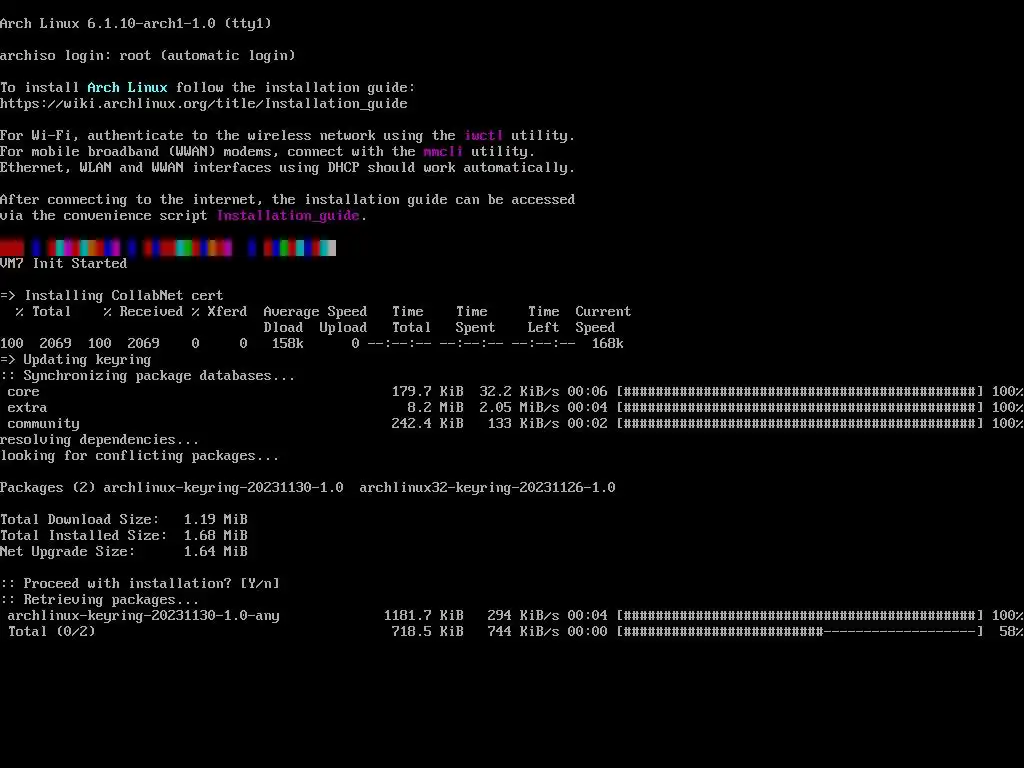Click the extra download progress bar

[x=800, y=408]
